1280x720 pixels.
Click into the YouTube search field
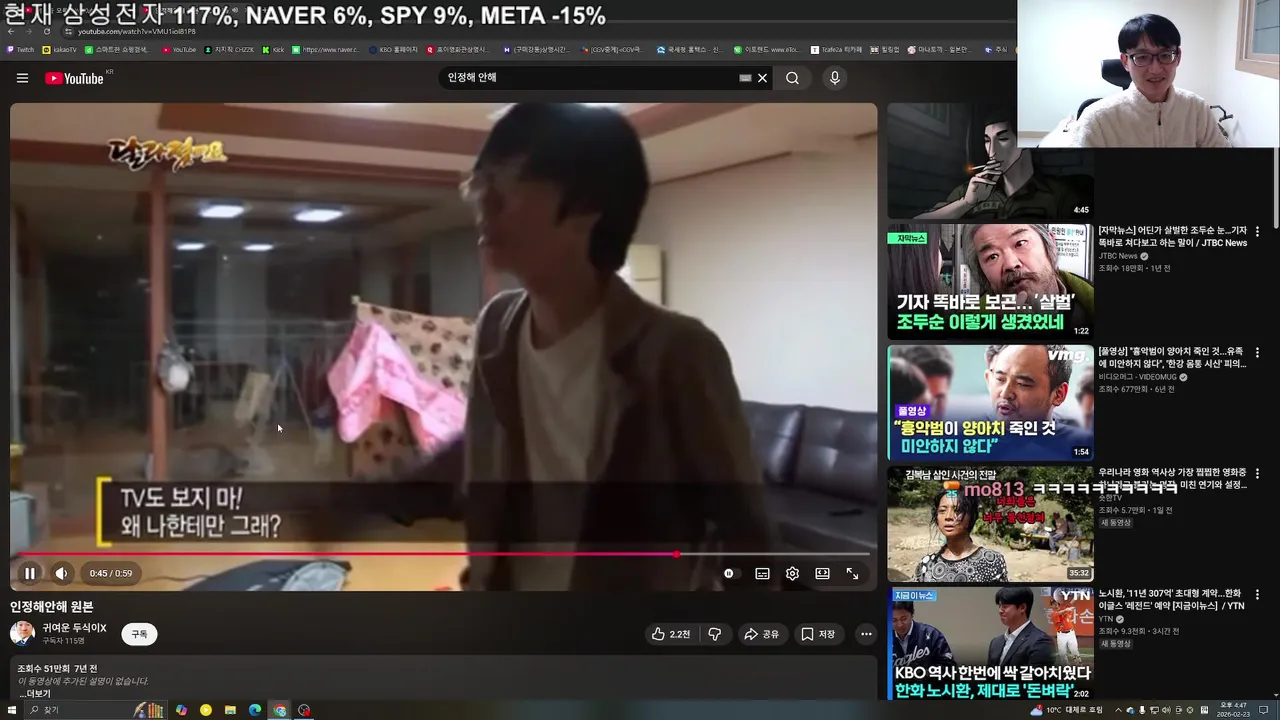coord(590,78)
